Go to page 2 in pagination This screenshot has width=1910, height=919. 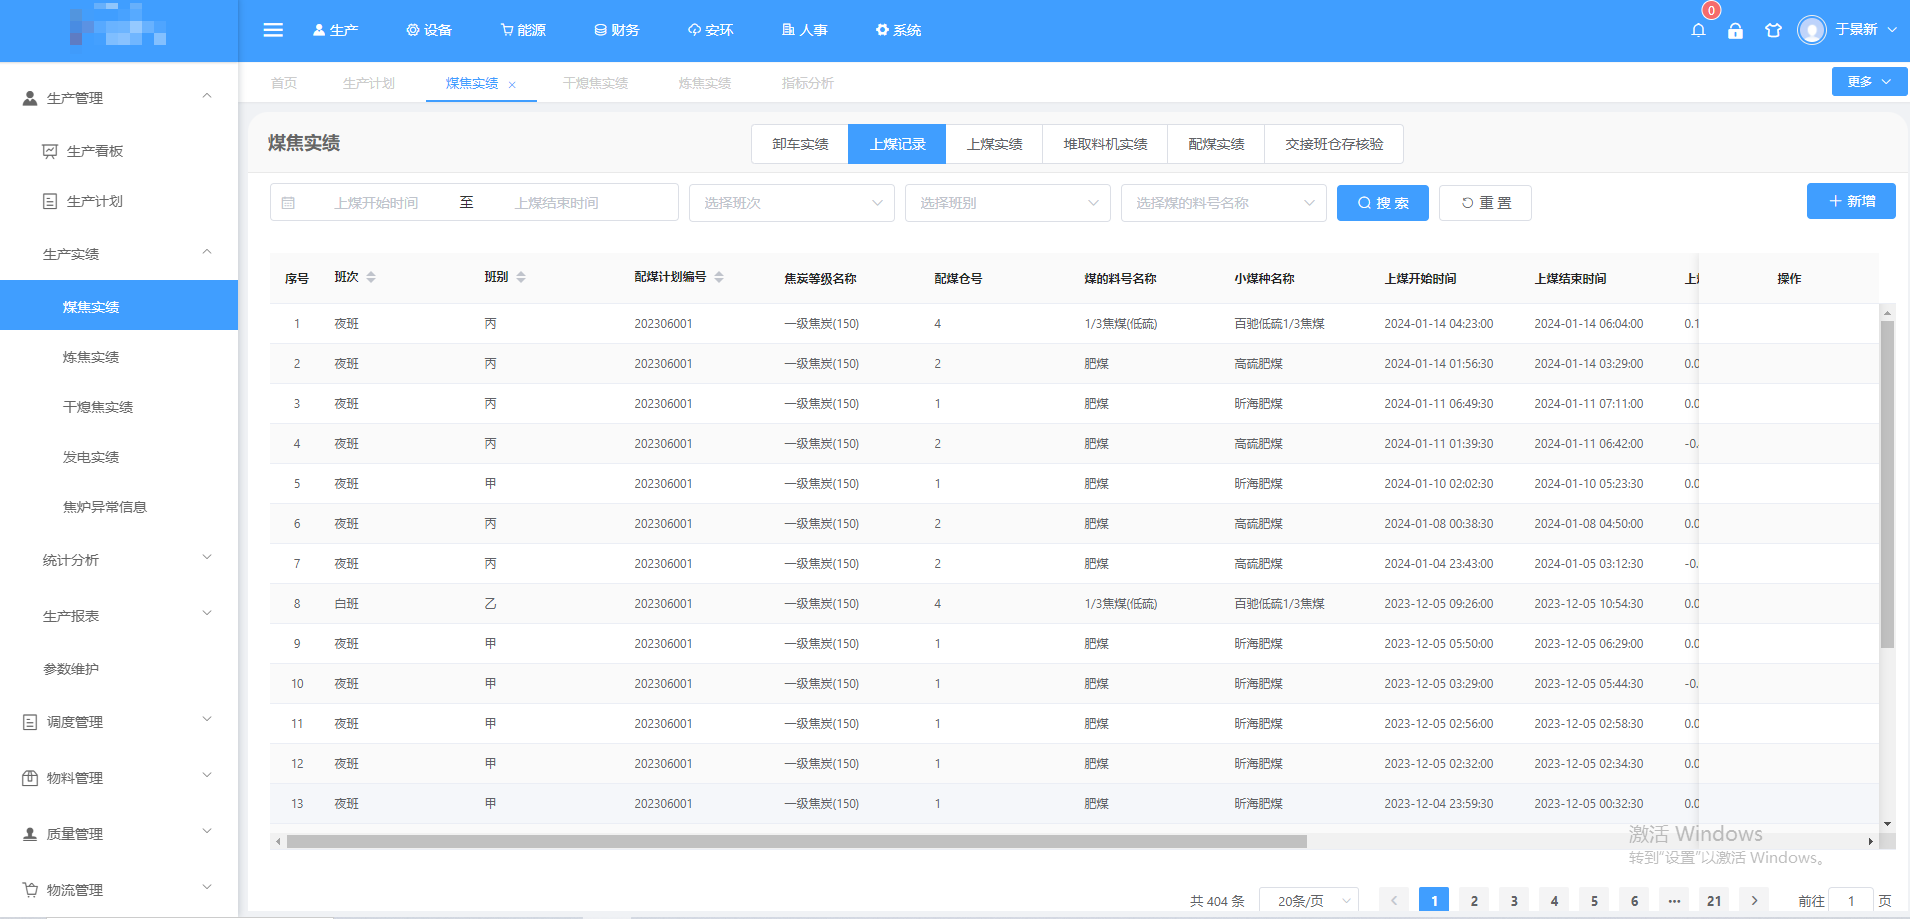(x=1474, y=900)
